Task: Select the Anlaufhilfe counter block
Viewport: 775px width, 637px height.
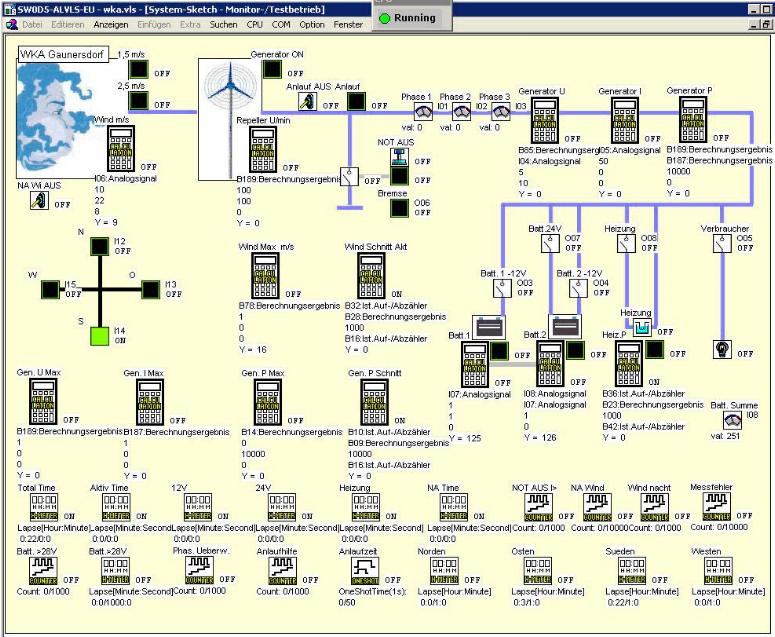Action: [283, 571]
